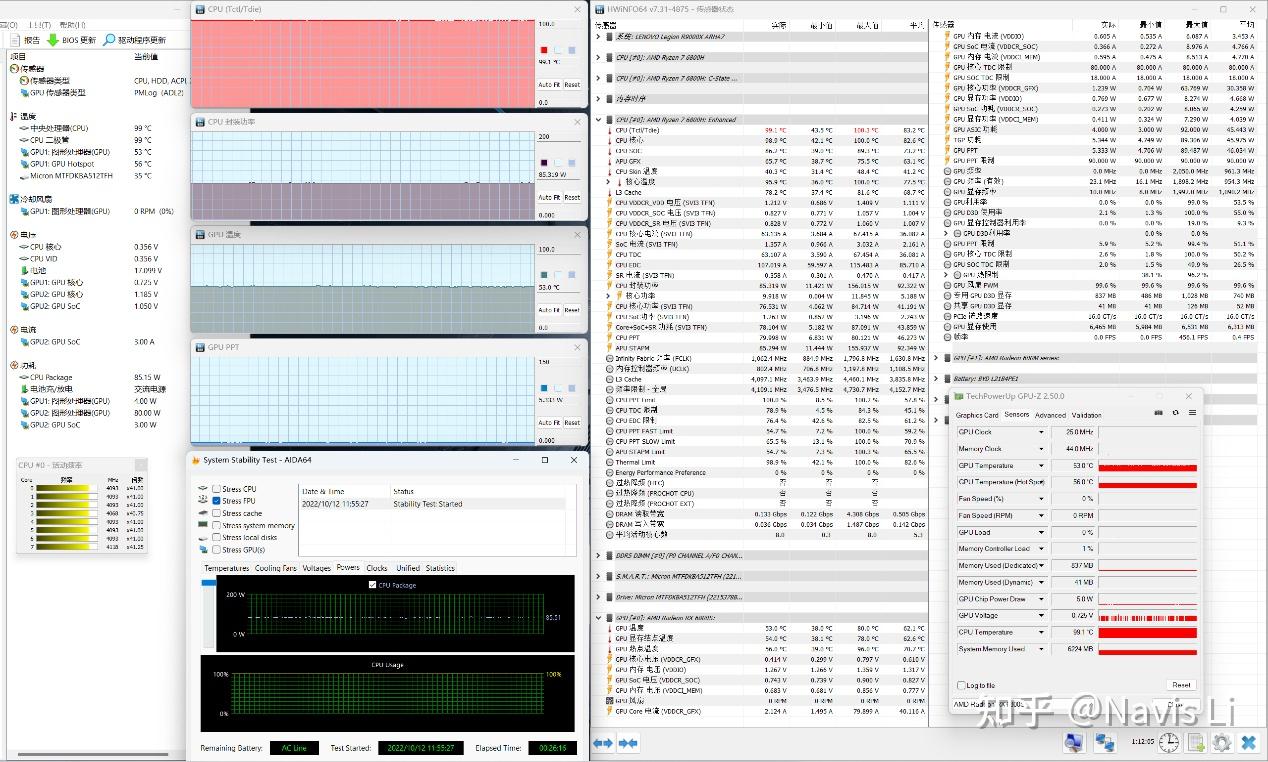Uncheck the Stress FPU checkbox

pyautogui.click(x=216, y=501)
